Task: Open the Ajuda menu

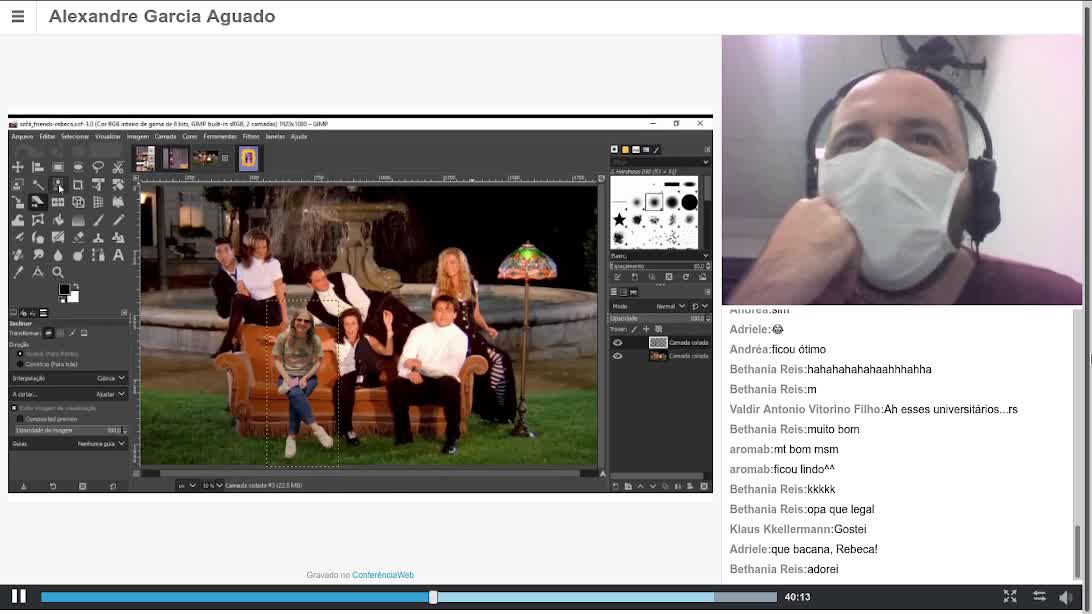Action: [x=299, y=136]
